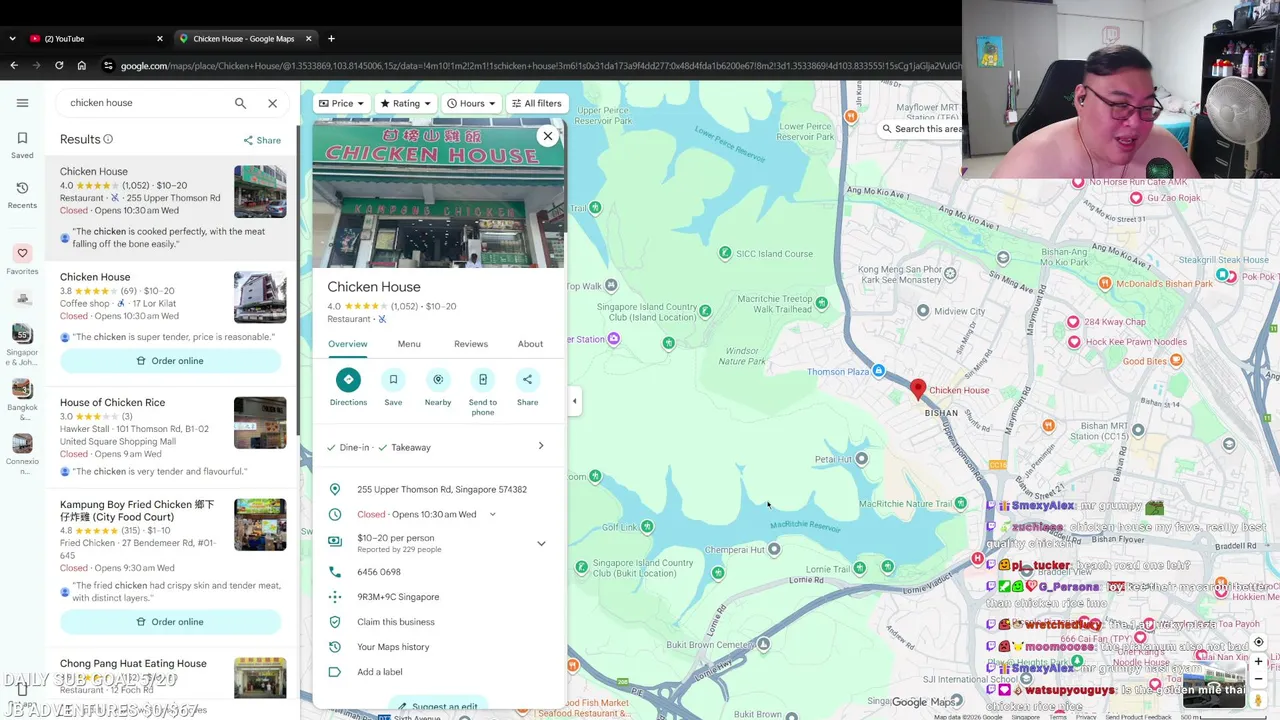Click the address '255 Upper Thomson Rd, Singapore 574382'
Image resolution: width=1280 pixels, height=720 pixels.
coord(442,489)
